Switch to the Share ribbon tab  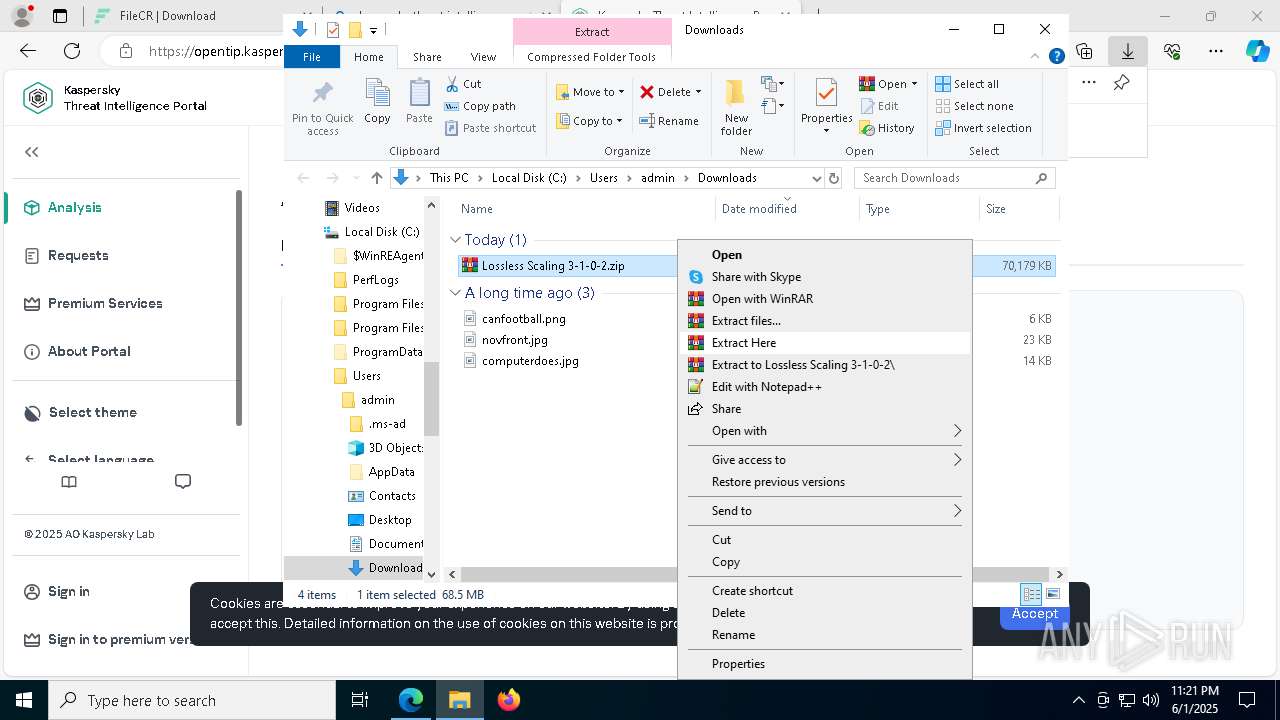[427, 57]
